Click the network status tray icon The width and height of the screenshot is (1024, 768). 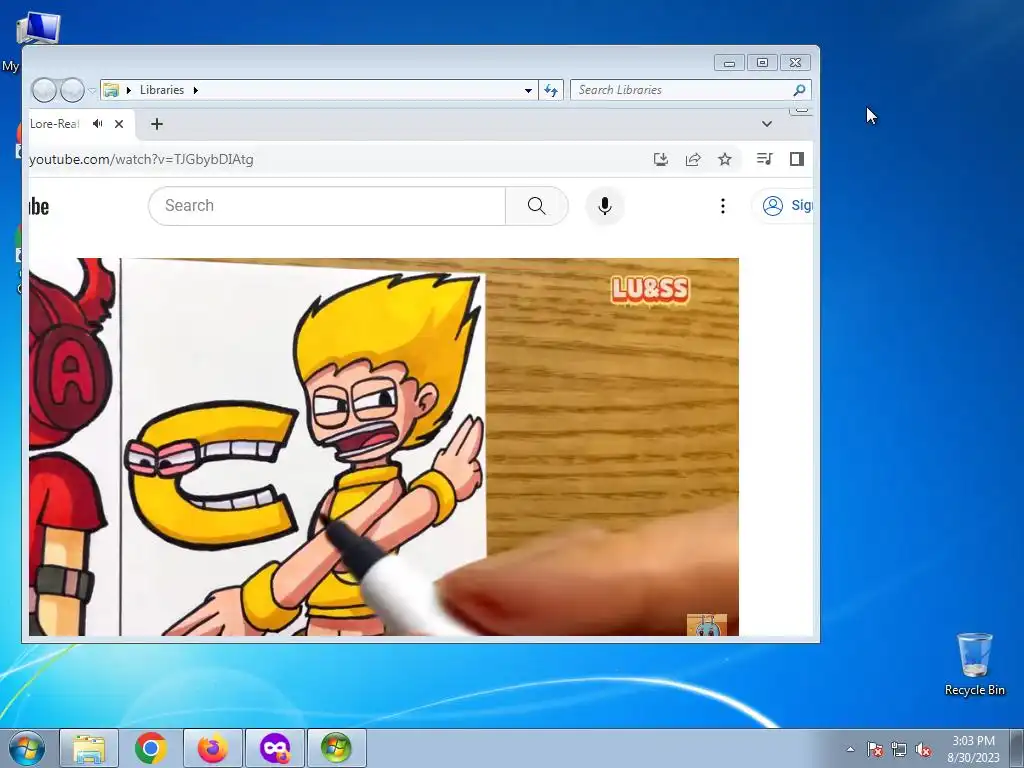[899, 749]
